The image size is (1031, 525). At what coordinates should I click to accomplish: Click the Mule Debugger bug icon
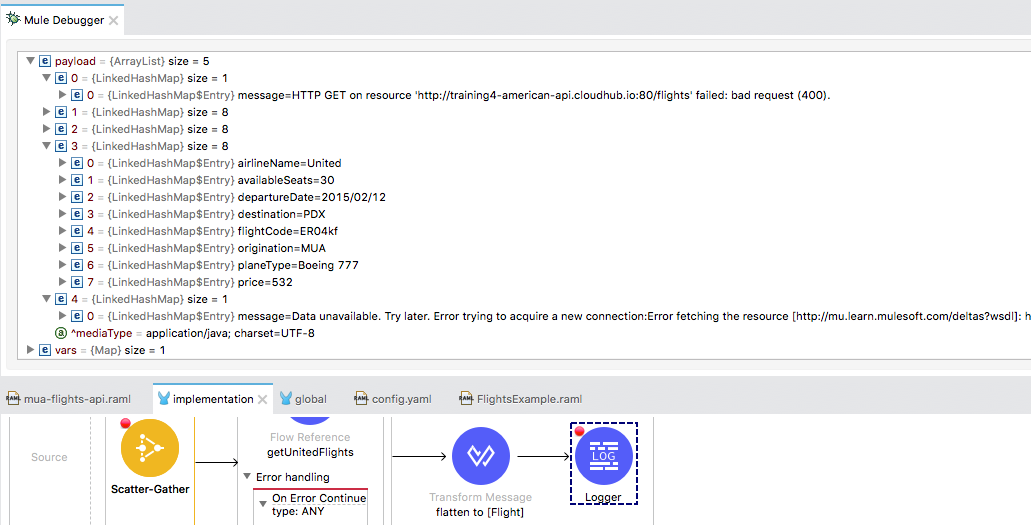(x=13, y=19)
